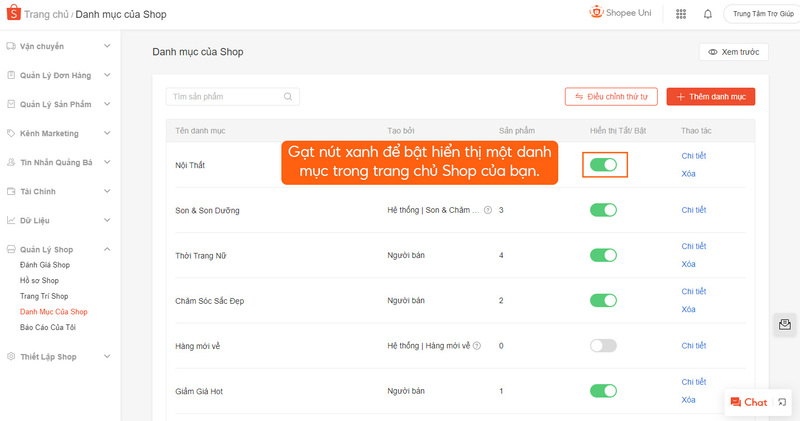Click the search magnifier icon
This screenshot has height=421, width=800.
288,97
